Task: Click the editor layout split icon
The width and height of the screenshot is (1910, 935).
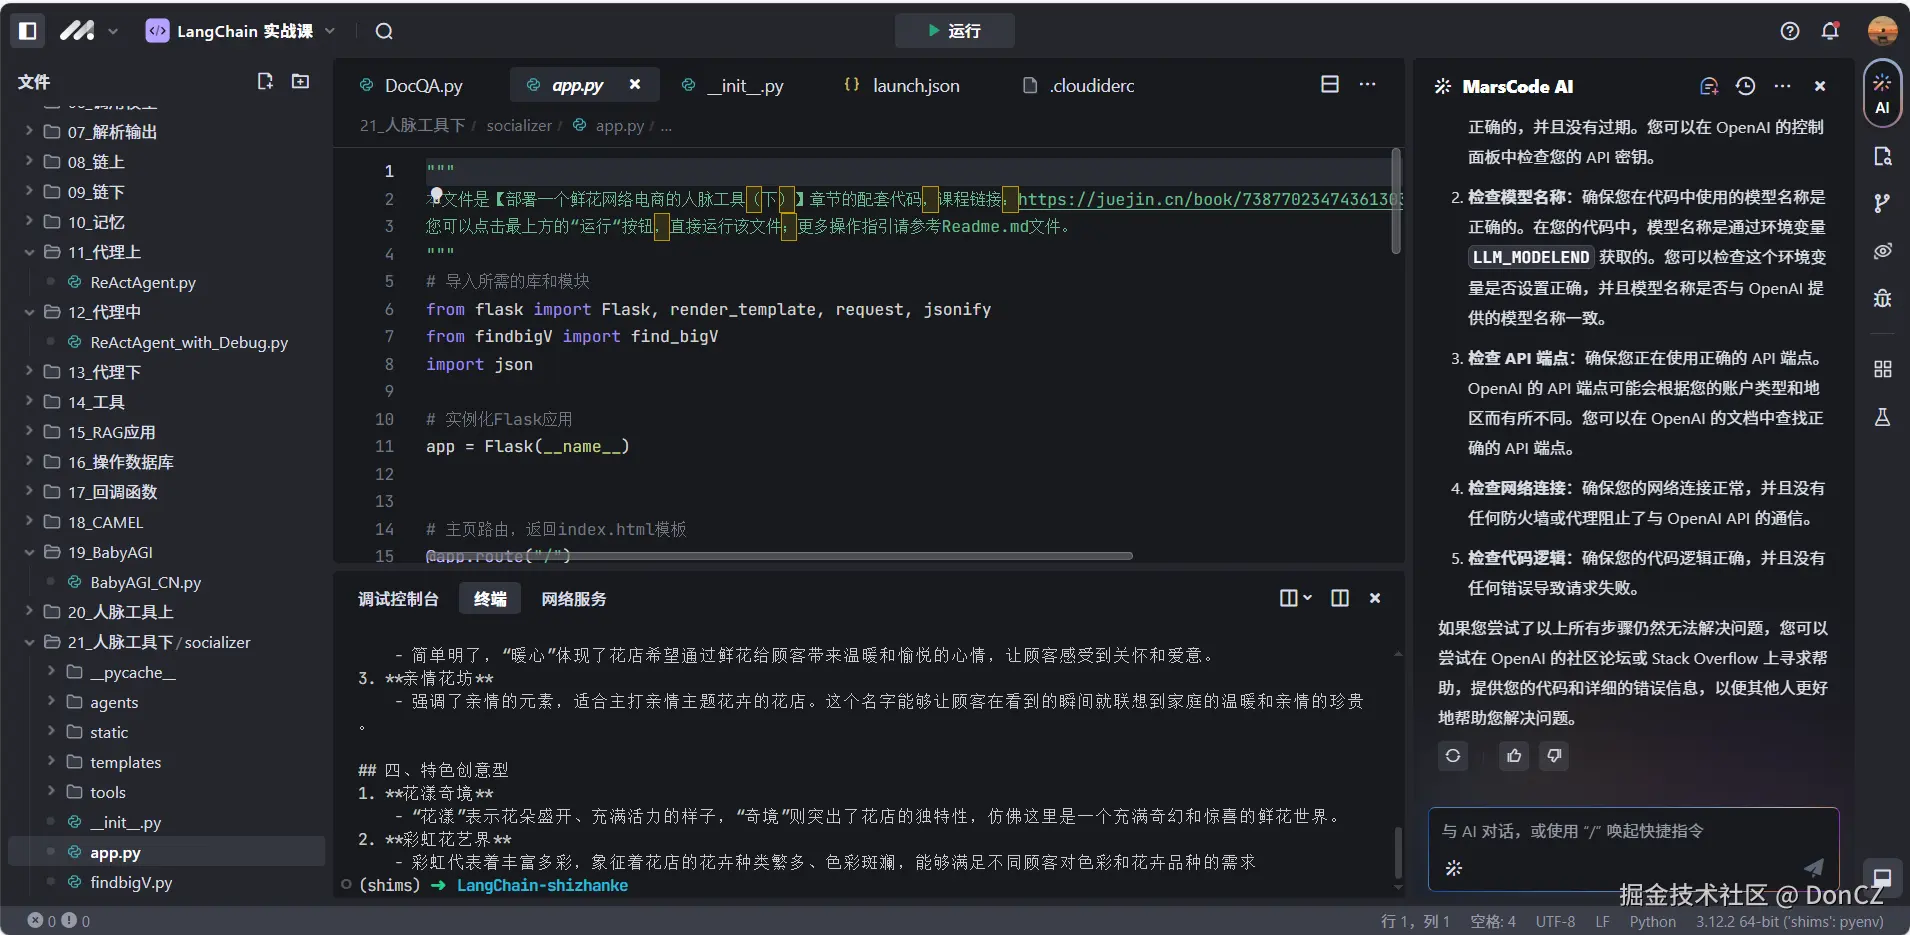Action: (1330, 85)
